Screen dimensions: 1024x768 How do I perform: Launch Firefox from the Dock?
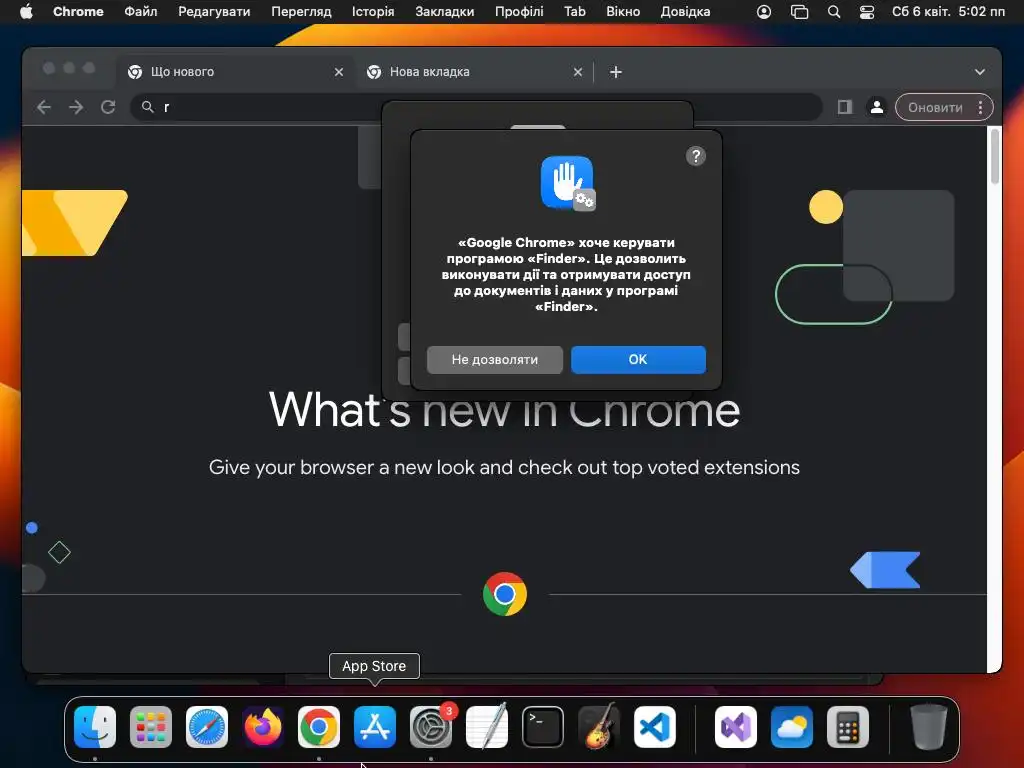(x=263, y=727)
